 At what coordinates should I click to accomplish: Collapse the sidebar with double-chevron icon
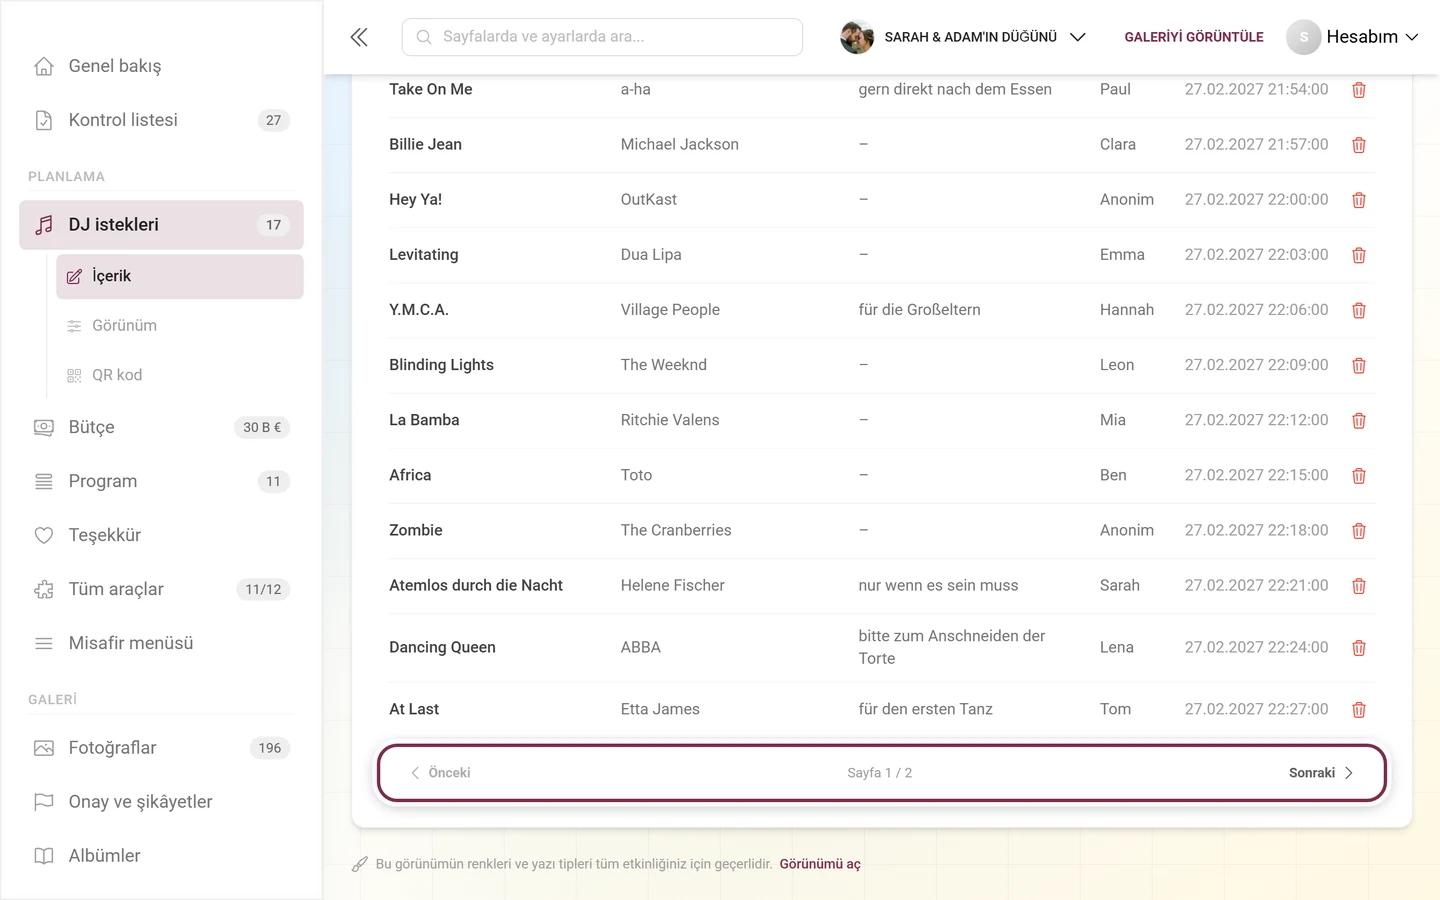pos(359,37)
